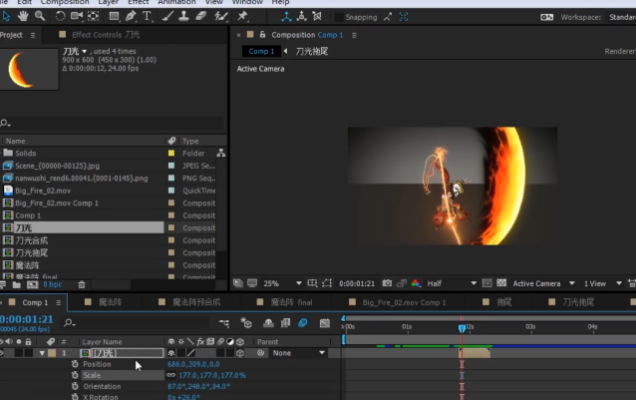Open the 25% magnification dropdown
The width and height of the screenshot is (636, 400).
click(283, 284)
